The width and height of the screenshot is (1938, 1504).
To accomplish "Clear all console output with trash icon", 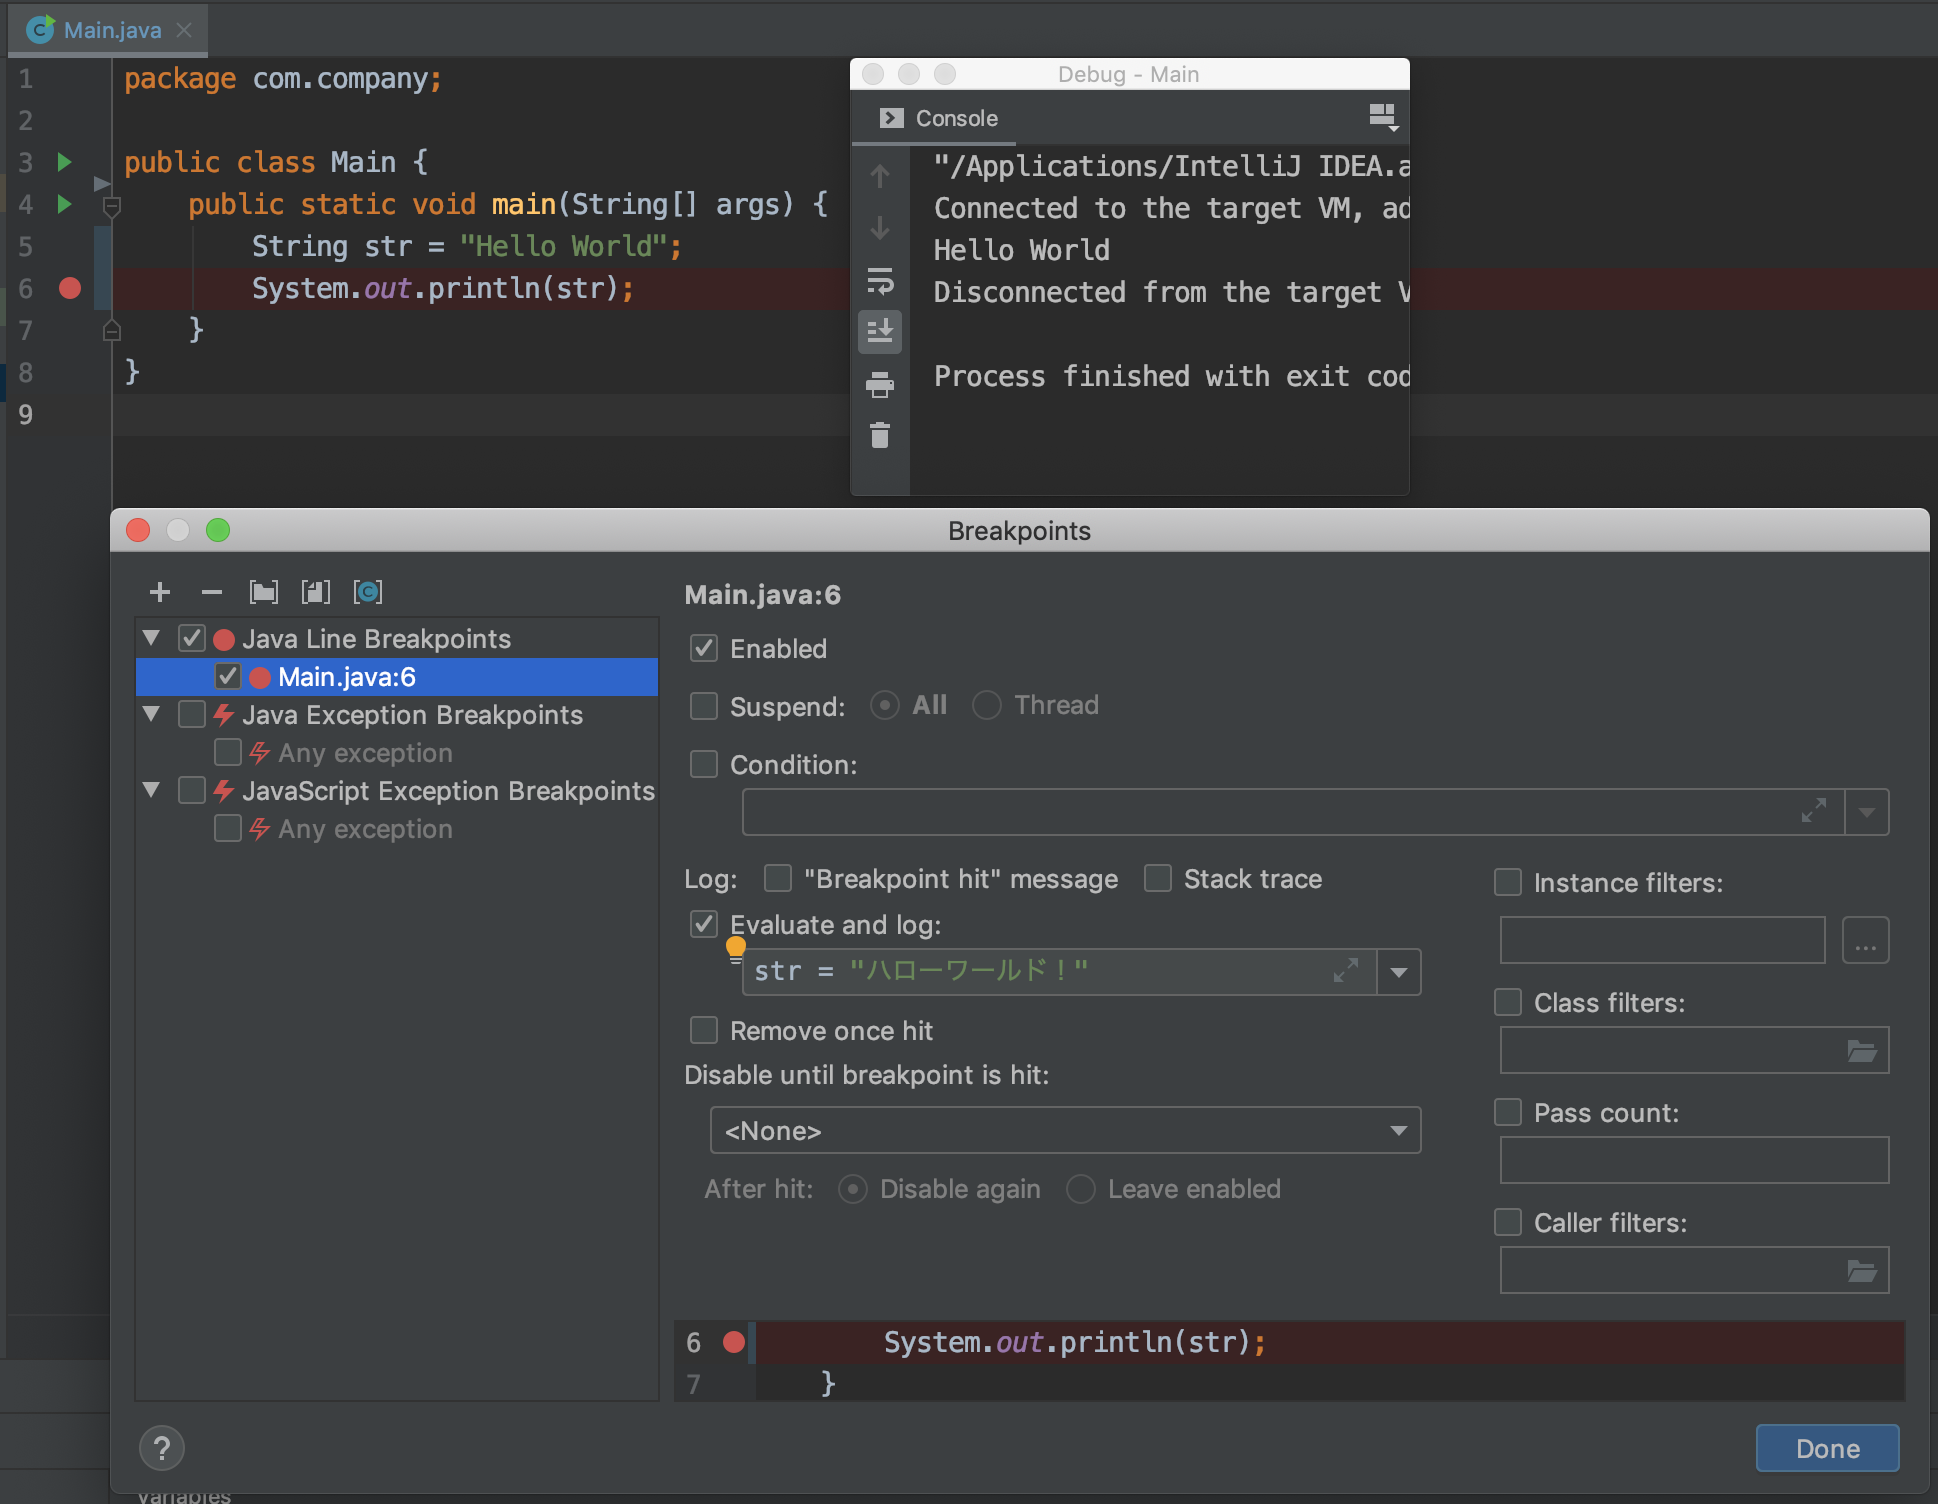I will coord(880,435).
